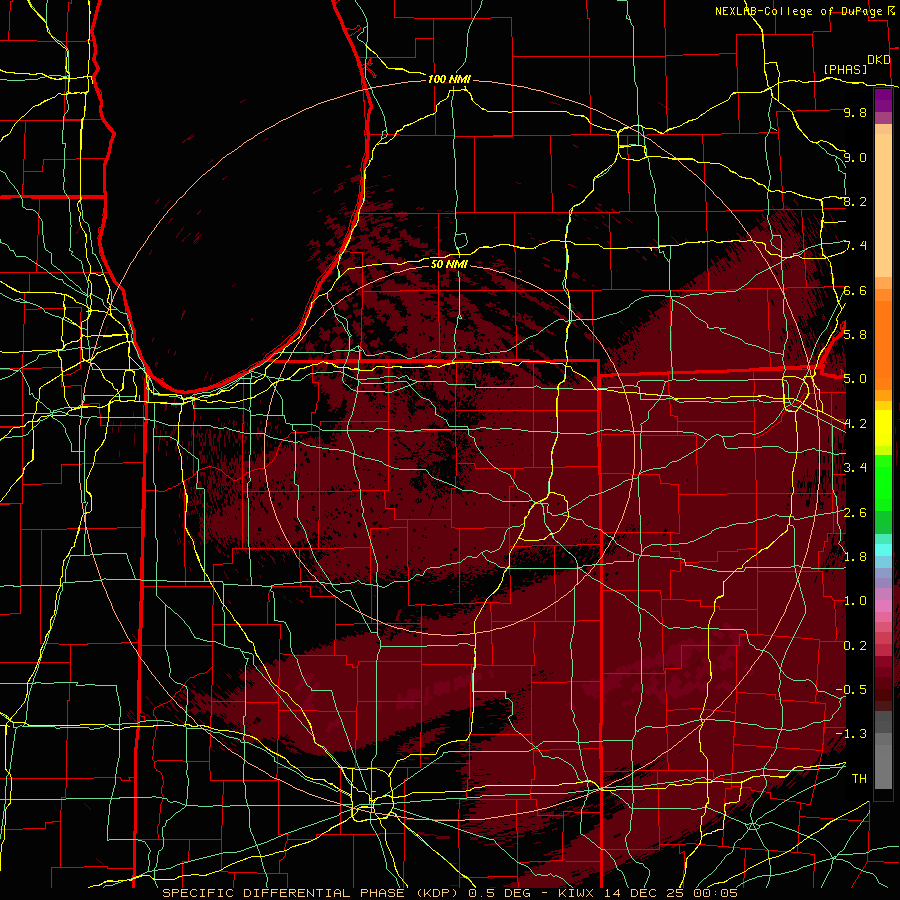Click the 5.0 value on the color scale

pos(855,379)
